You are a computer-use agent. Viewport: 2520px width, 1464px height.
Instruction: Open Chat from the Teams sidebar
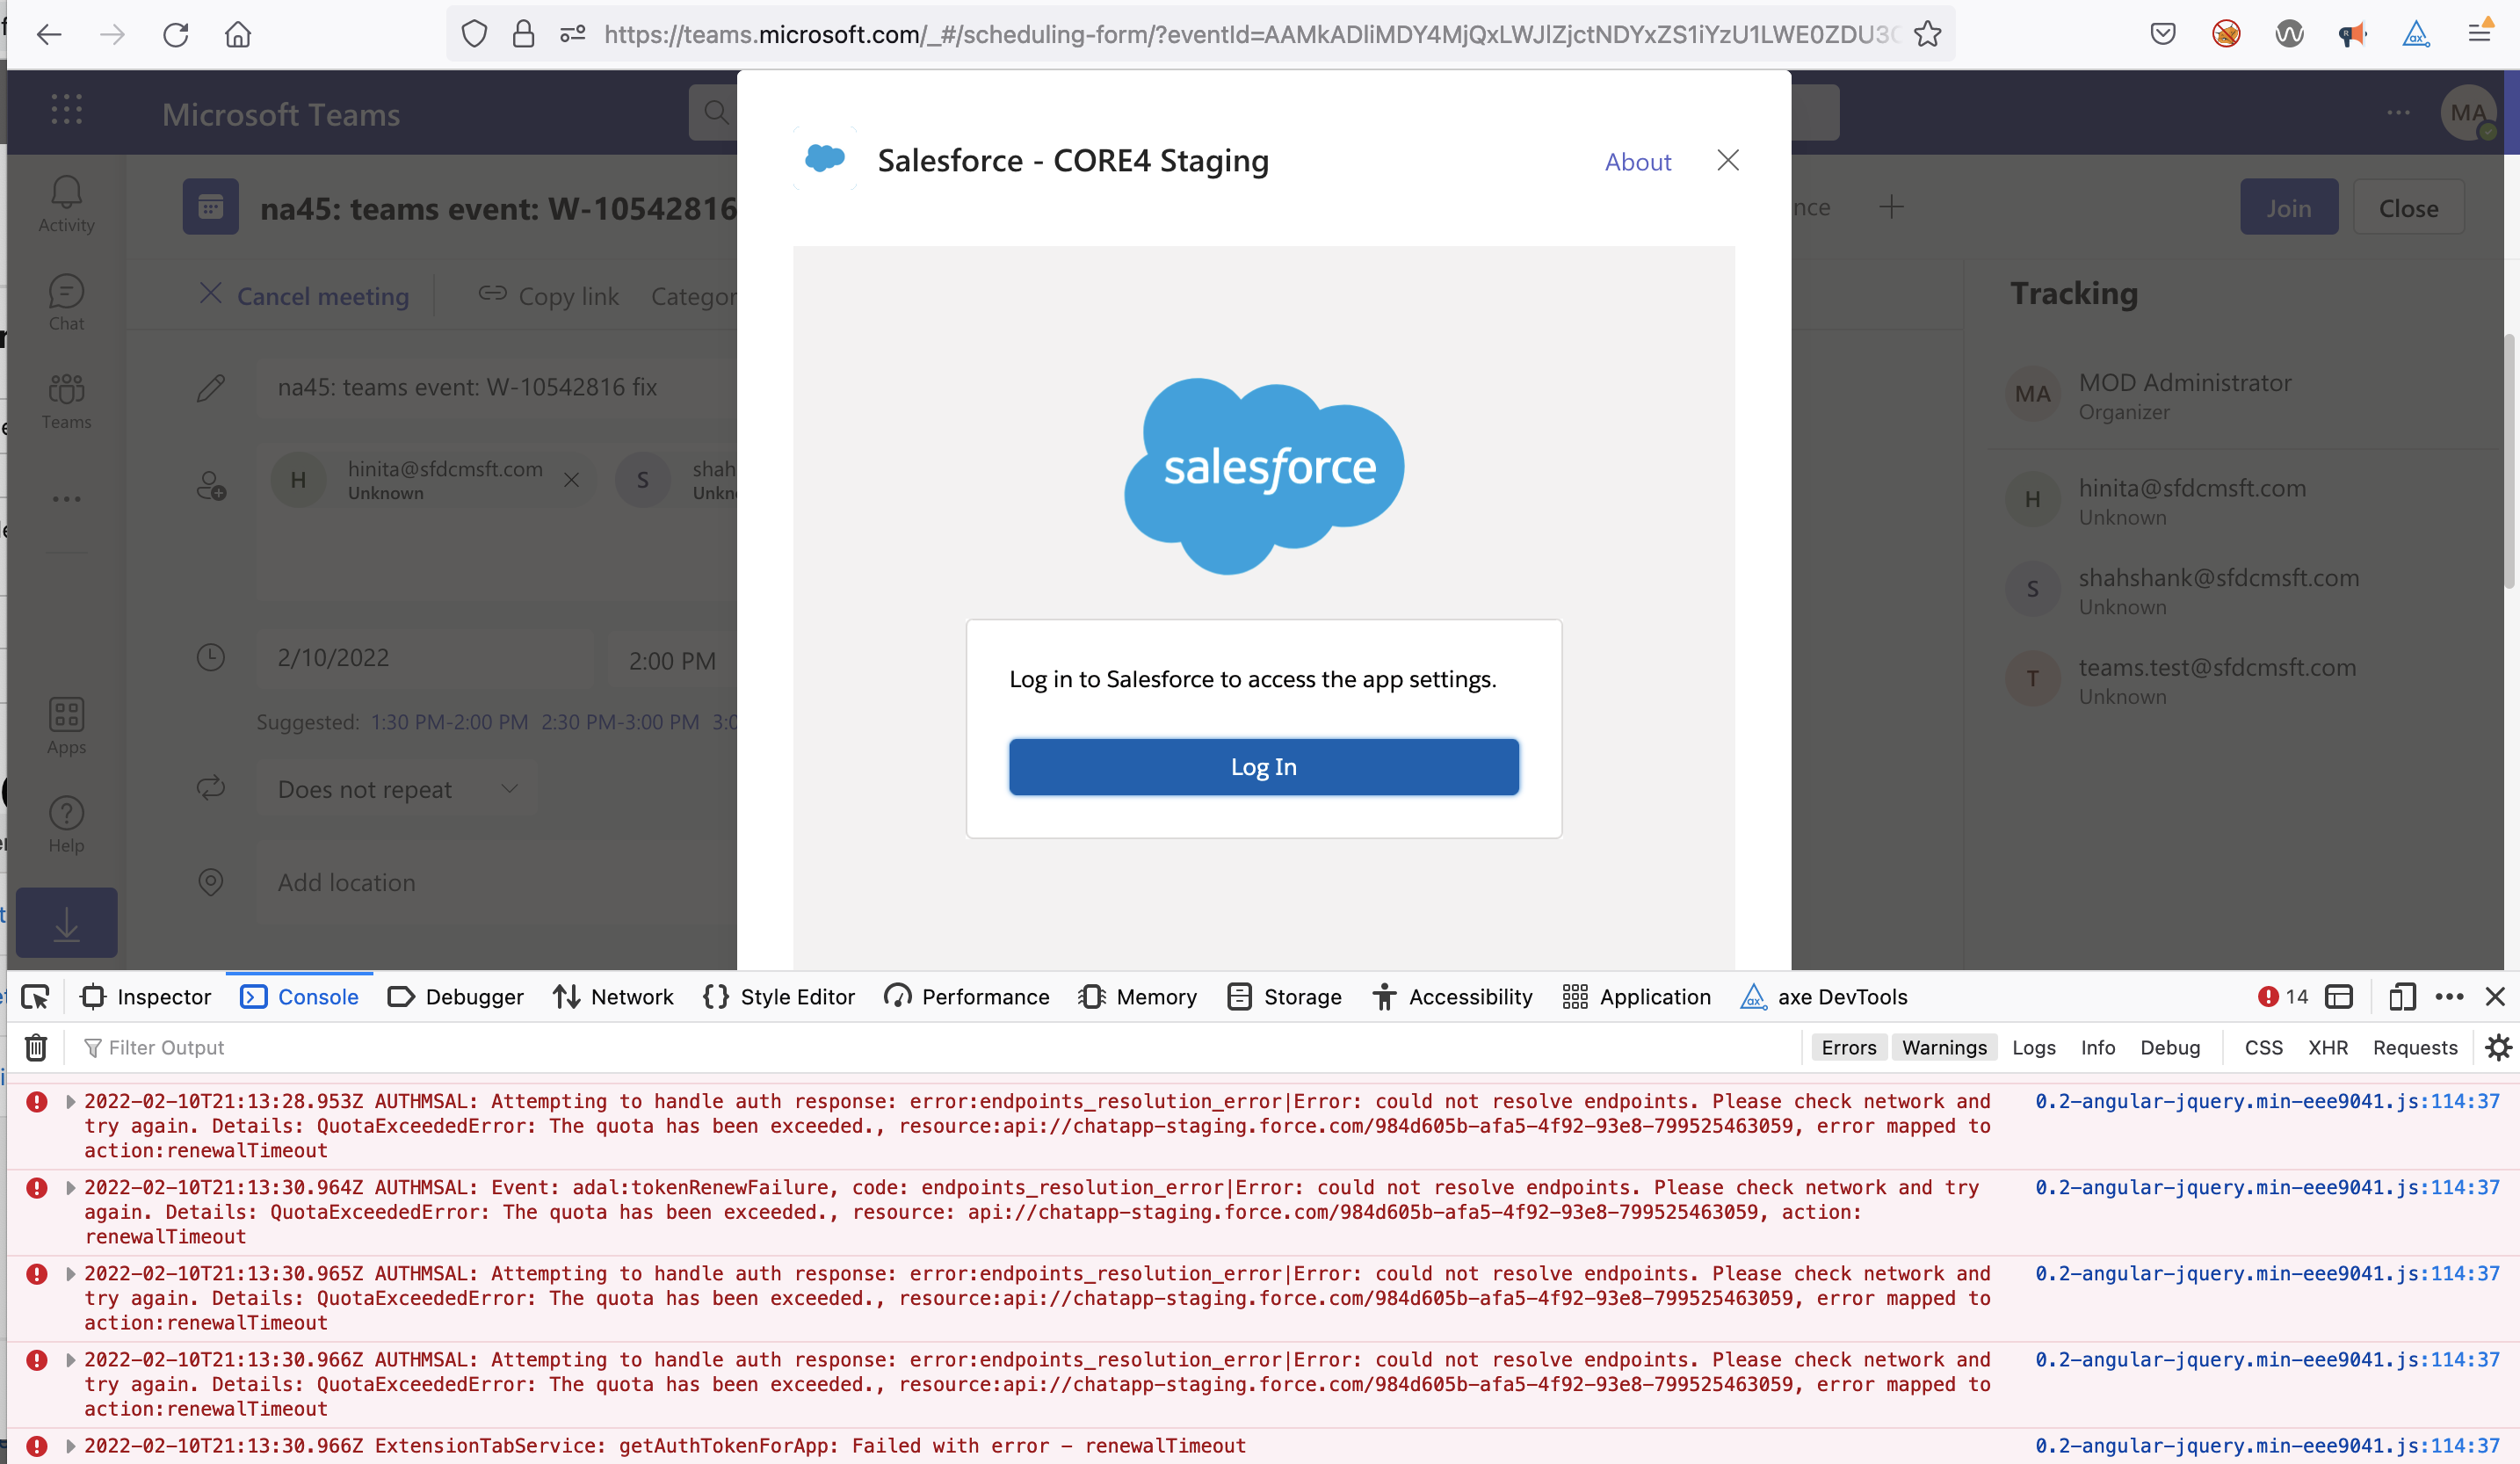tap(65, 301)
